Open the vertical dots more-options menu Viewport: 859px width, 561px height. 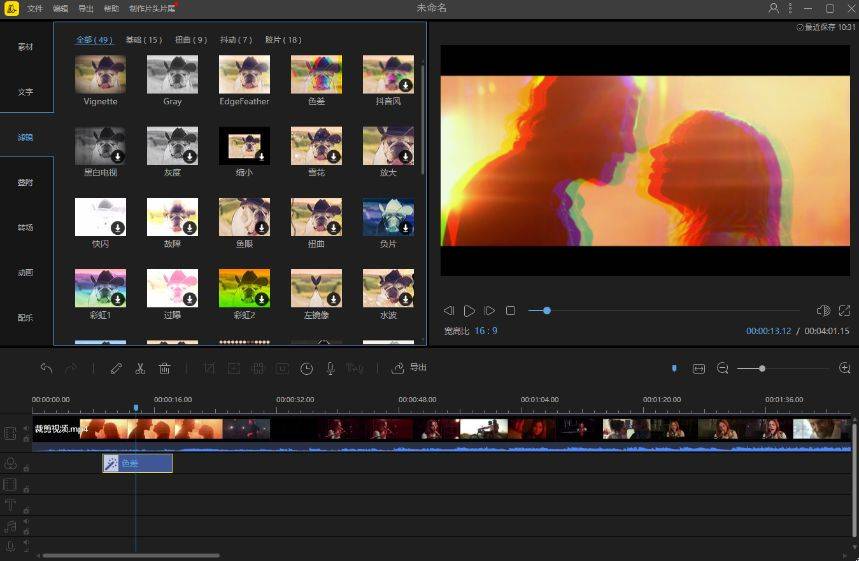[x=790, y=8]
